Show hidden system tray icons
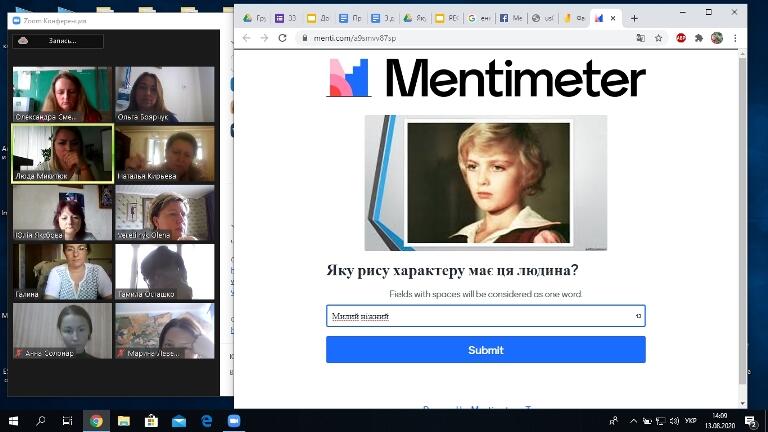 click(x=633, y=421)
